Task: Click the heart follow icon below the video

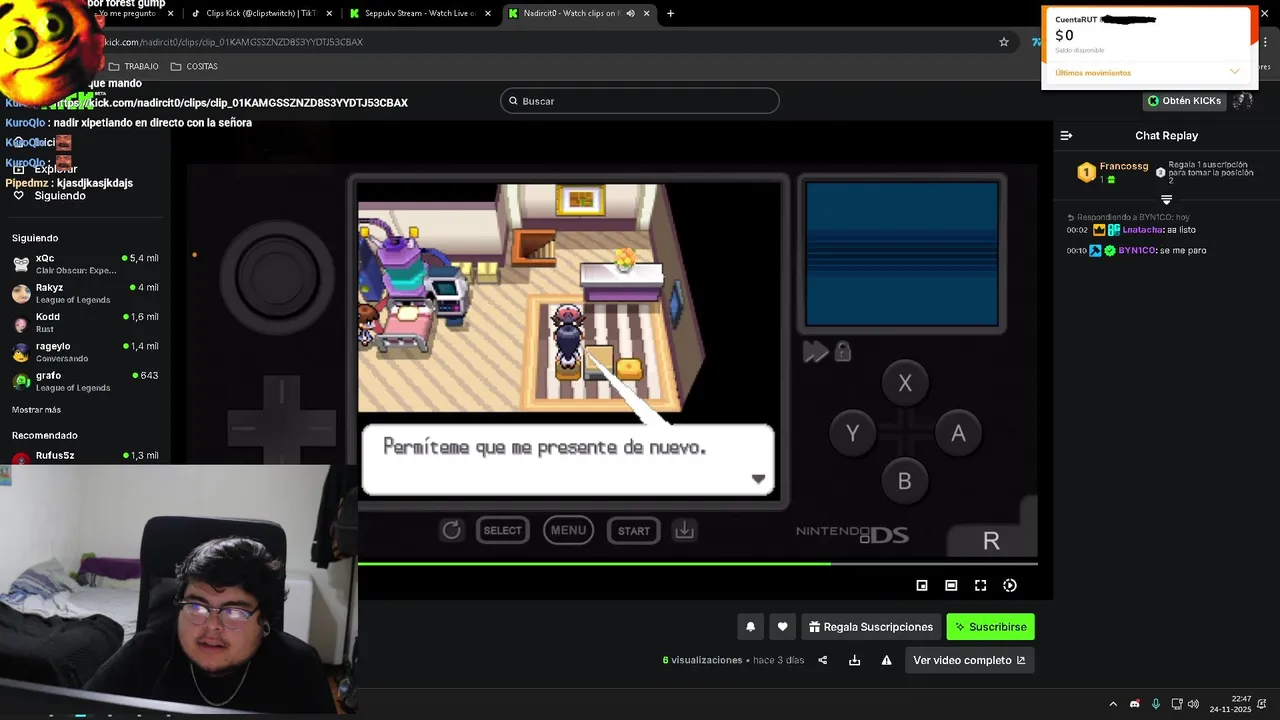Action: (783, 627)
